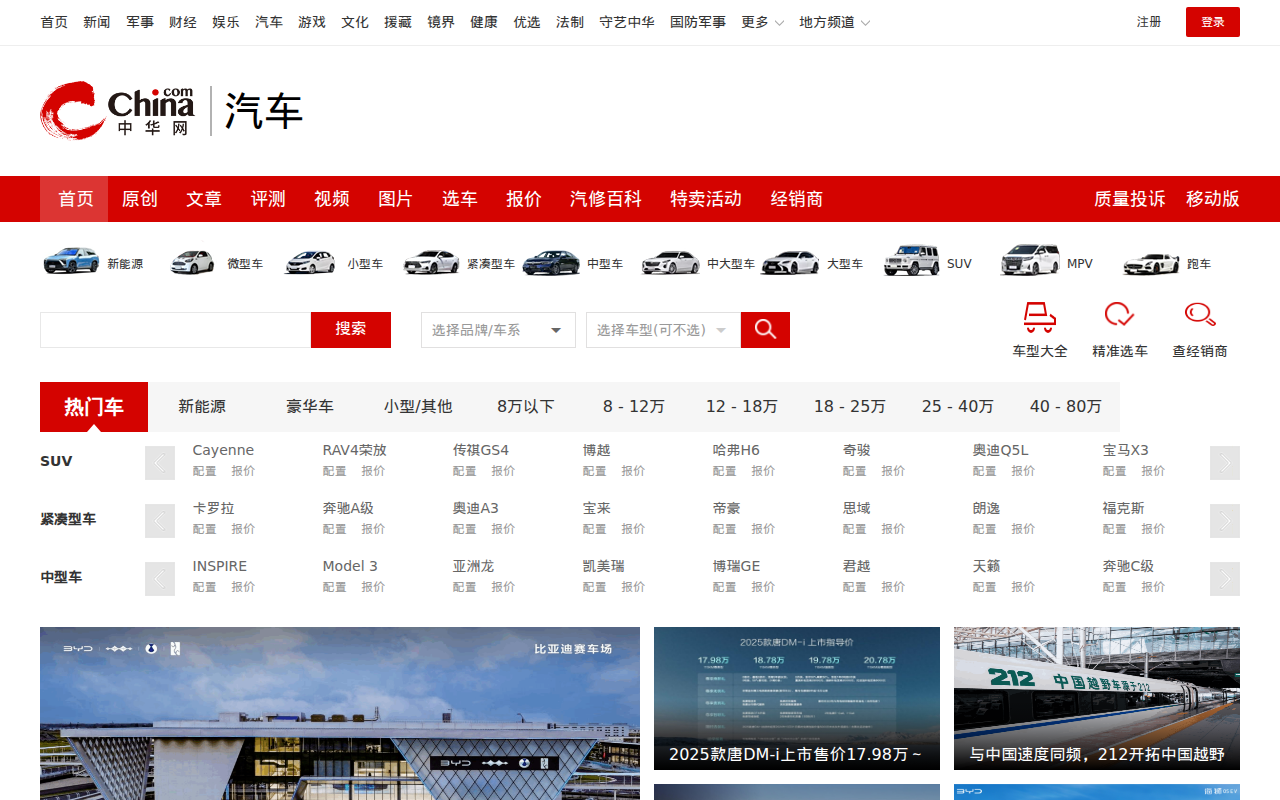
Task: Open the 2025款唐DM-i news thumbnail
Action: pyautogui.click(x=797, y=698)
